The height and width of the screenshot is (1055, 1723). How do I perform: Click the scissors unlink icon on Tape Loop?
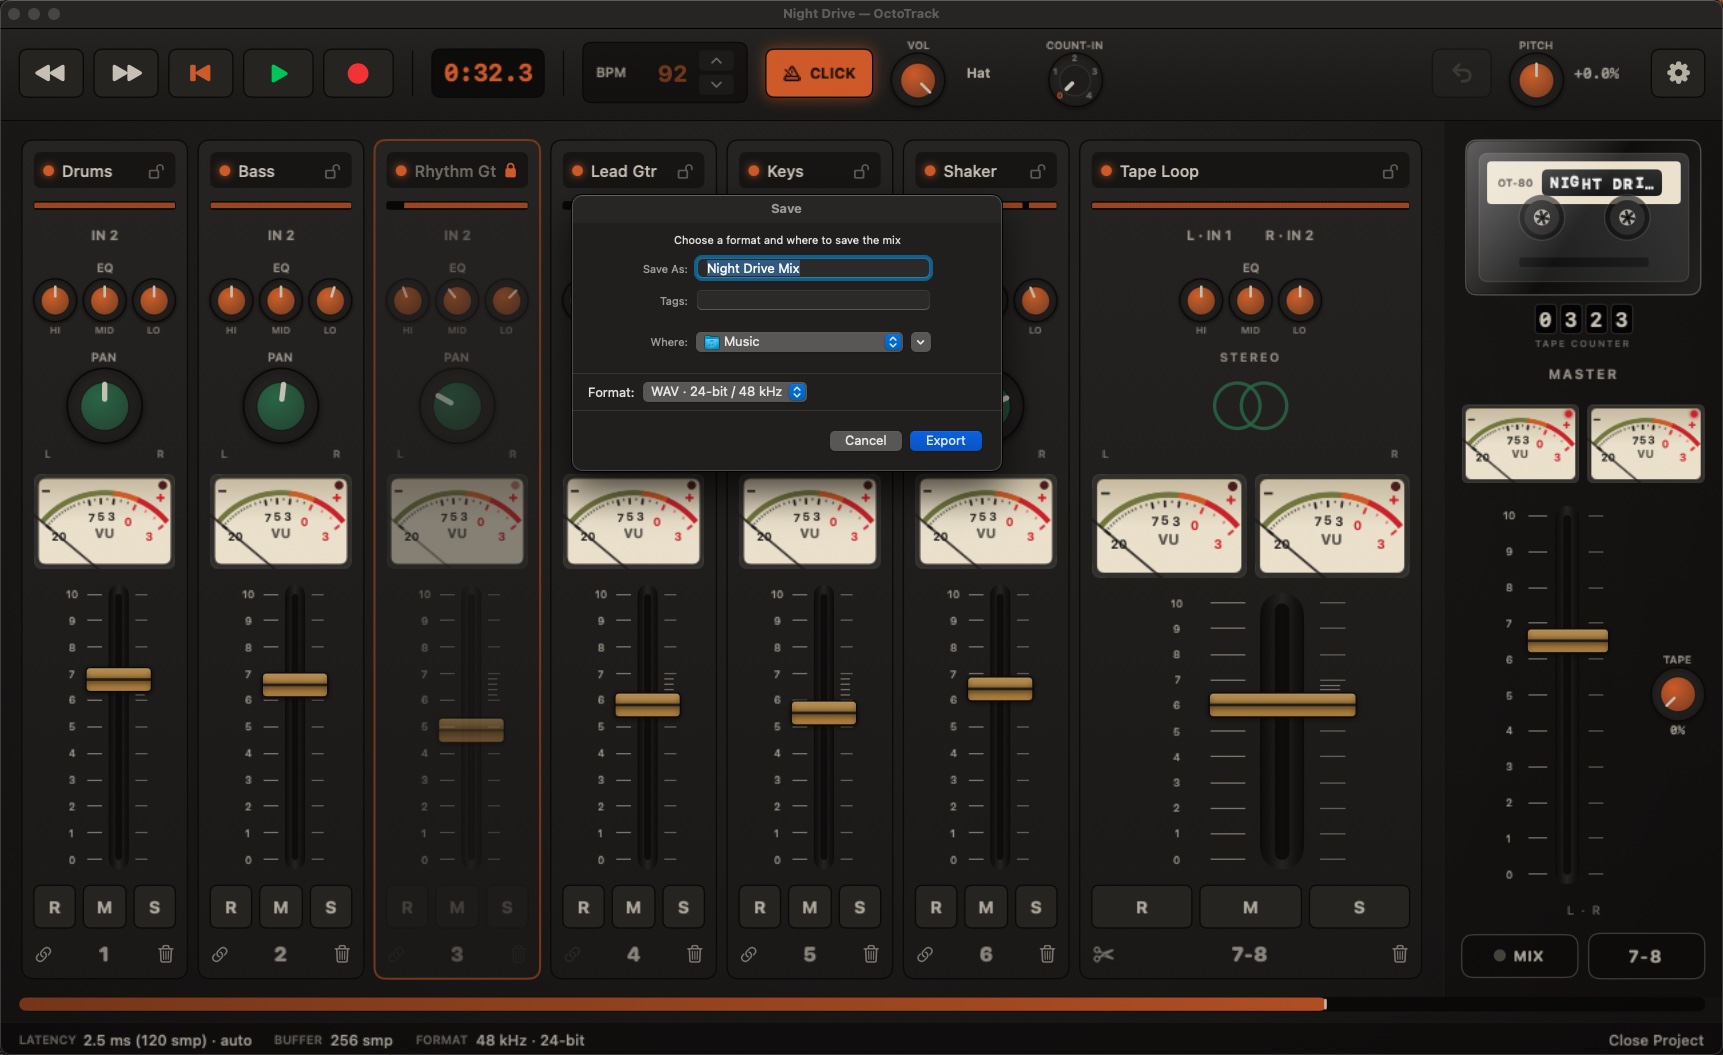1103,954
